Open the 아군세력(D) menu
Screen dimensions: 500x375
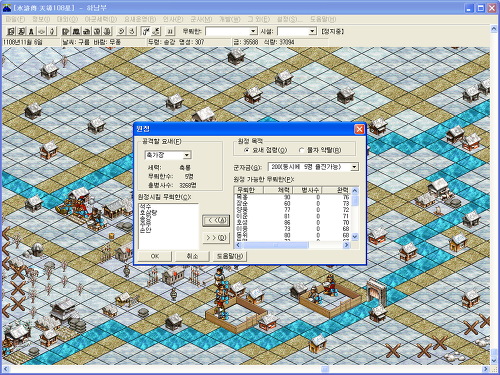coord(101,19)
